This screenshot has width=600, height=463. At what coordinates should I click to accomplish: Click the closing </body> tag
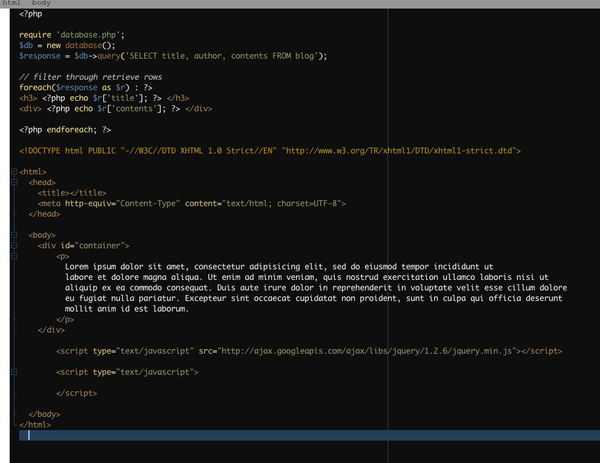coord(44,414)
